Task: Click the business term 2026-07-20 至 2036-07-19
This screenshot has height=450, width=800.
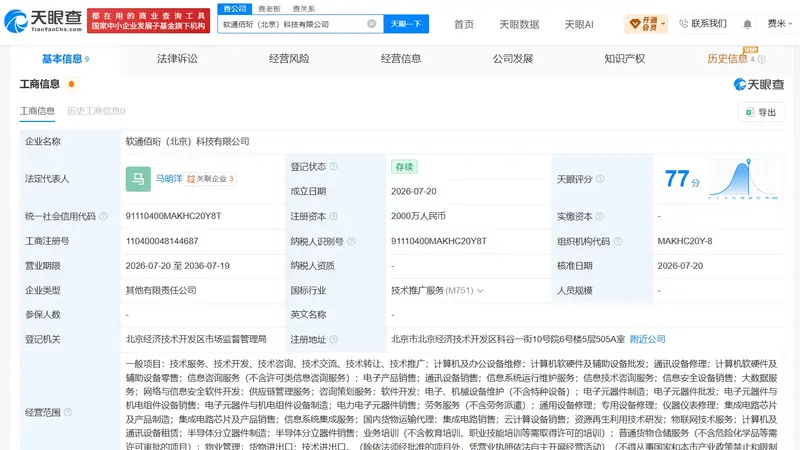Action: [178, 266]
